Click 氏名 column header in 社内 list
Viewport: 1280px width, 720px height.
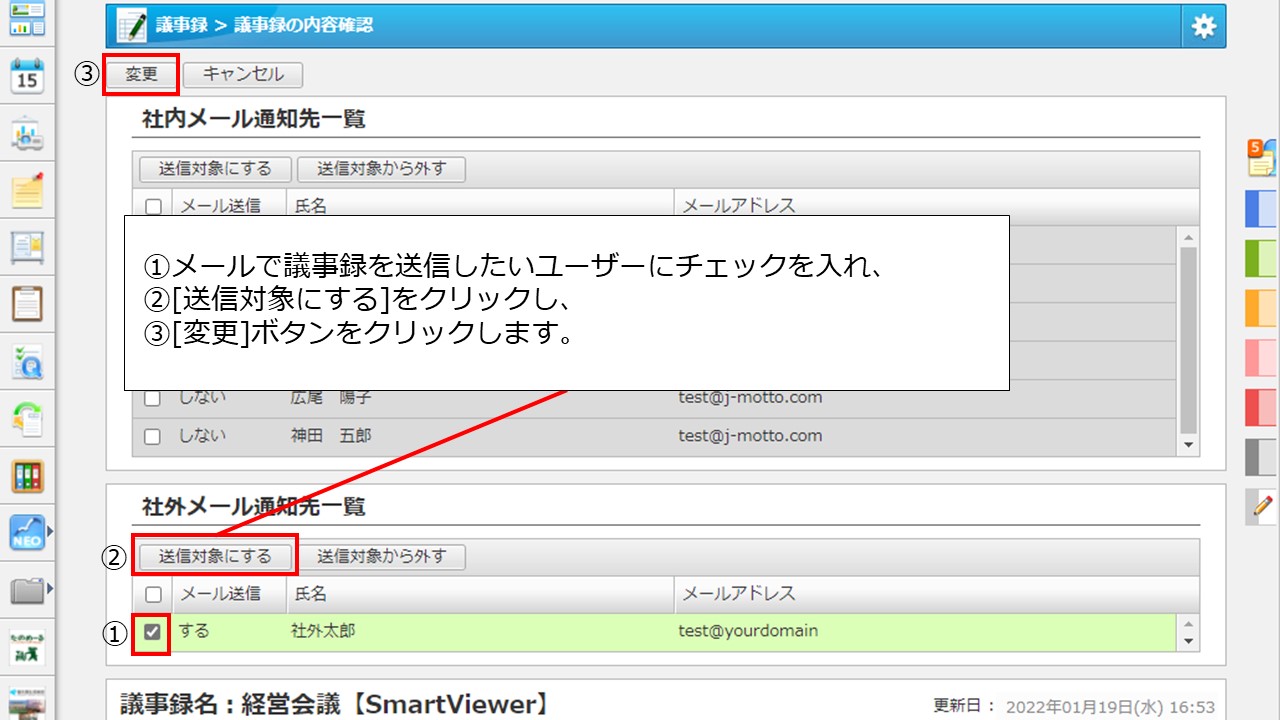coord(309,207)
